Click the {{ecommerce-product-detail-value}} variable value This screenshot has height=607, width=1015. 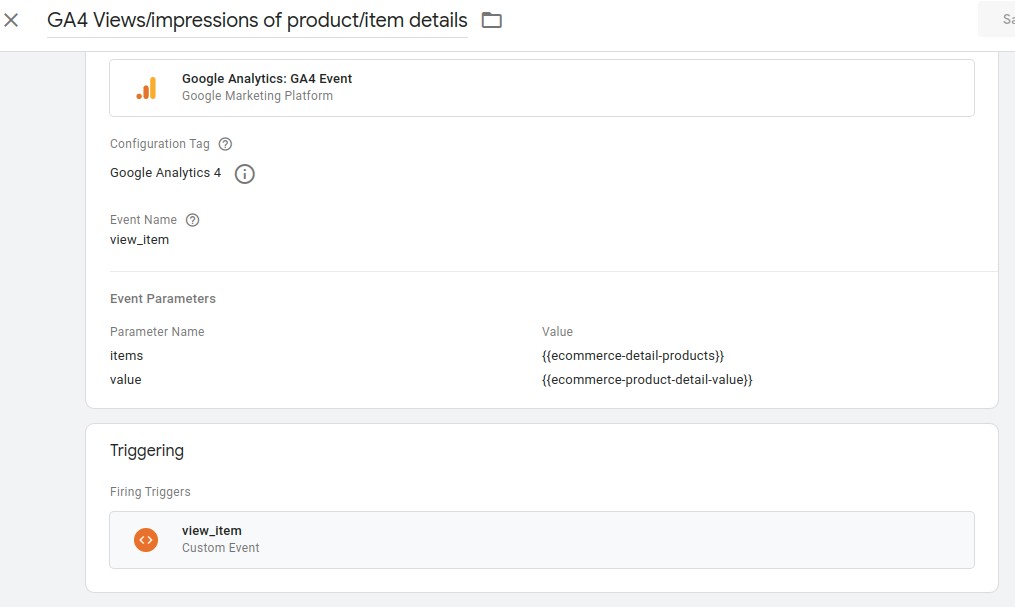pyautogui.click(x=646, y=380)
